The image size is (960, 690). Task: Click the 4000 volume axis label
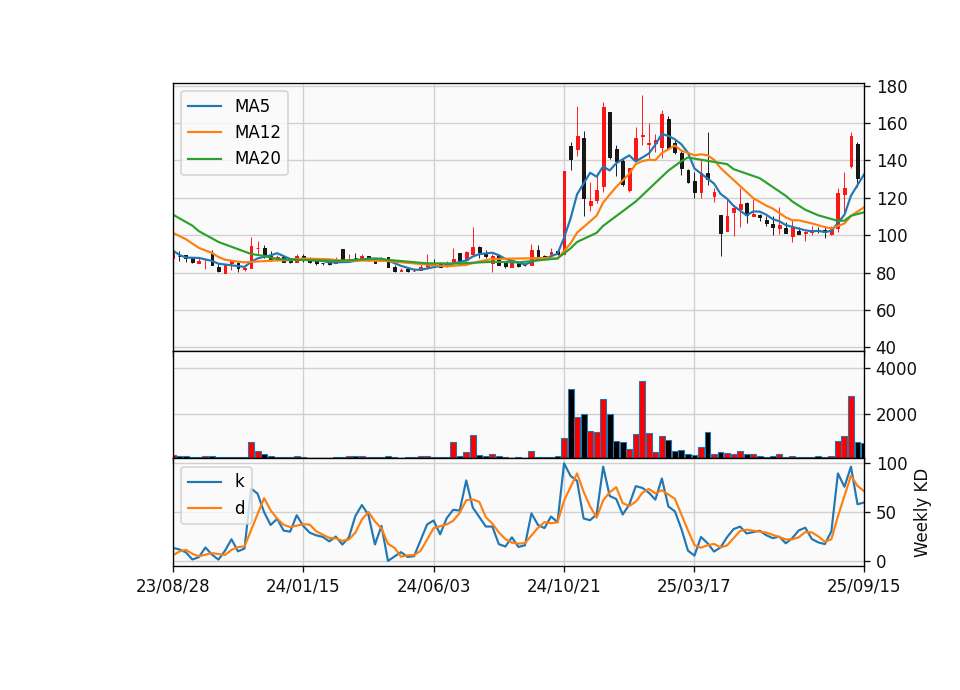pyautogui.click(x=897, y=369)
